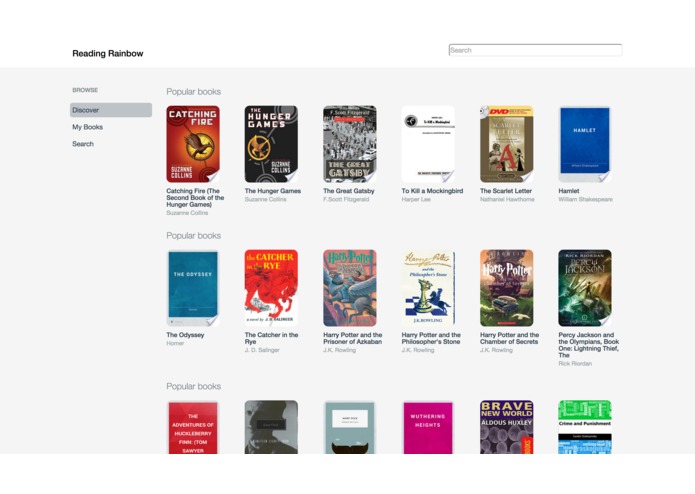Click To Kill a Mockingbird title
Screen dimensions: 695x494
432,191
